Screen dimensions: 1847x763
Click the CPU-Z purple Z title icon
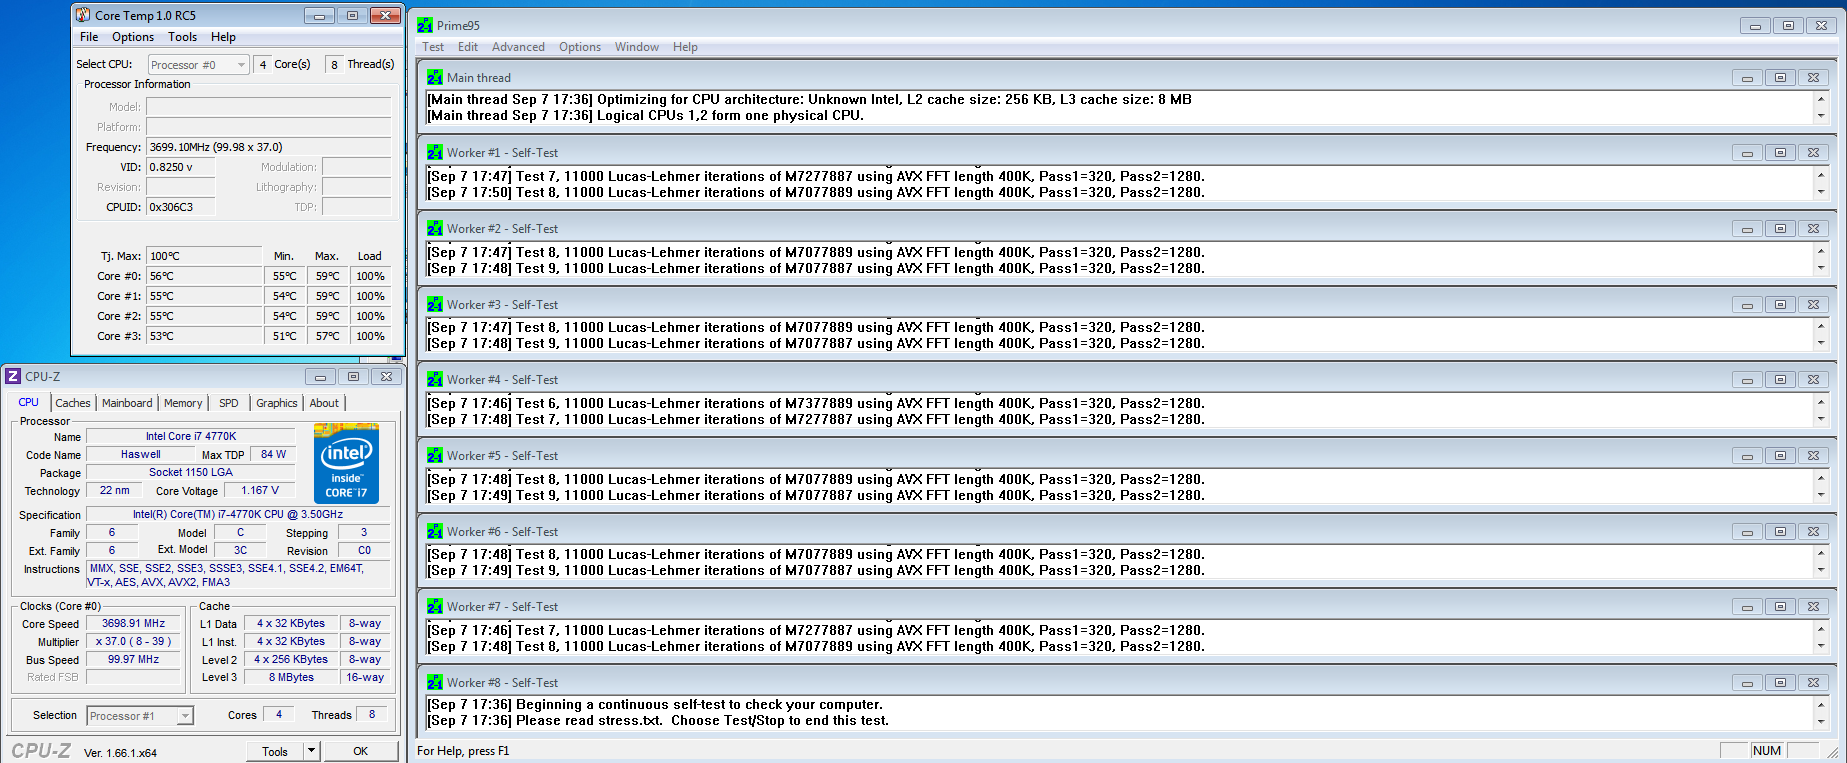[x=13, y=376]
